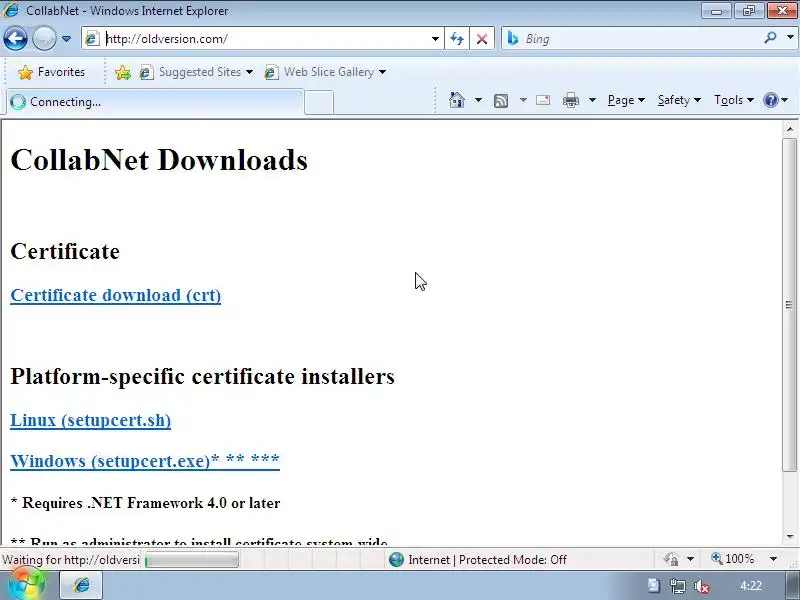This screenshot has width=800, height=600.
Task: Open Certificate download (crt) link
Action: [116, 295]
